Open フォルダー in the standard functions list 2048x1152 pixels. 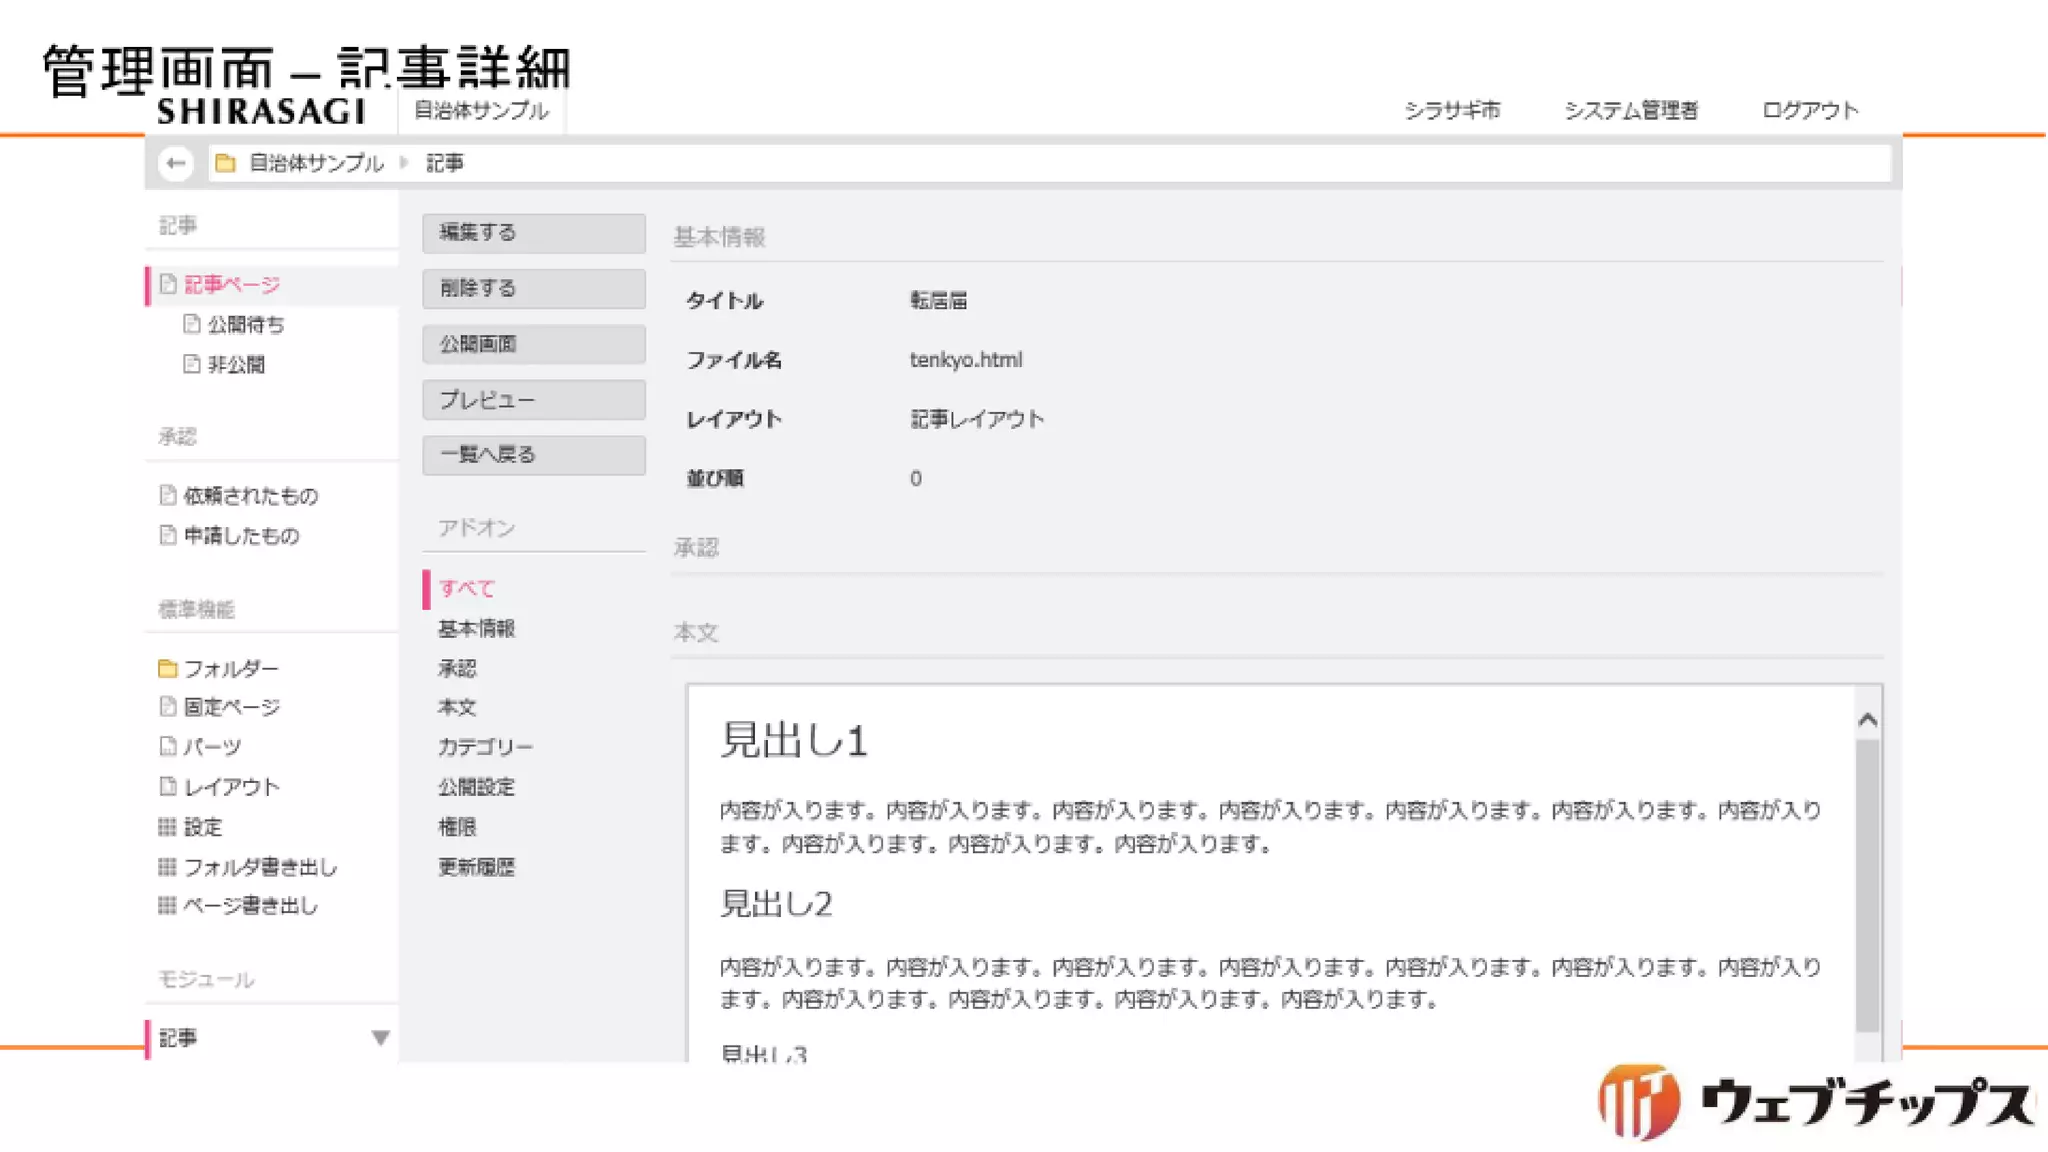pyautogui.click(x=230, y=668)
